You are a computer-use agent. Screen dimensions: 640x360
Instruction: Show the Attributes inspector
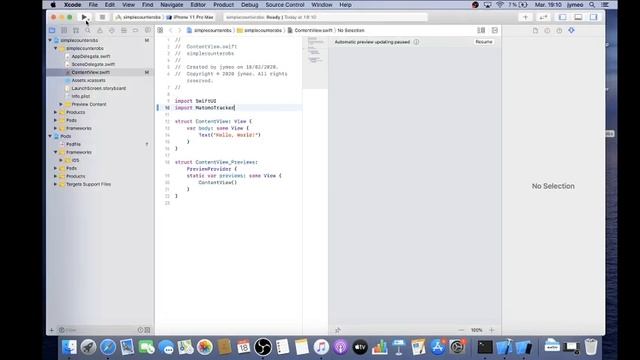571,31
